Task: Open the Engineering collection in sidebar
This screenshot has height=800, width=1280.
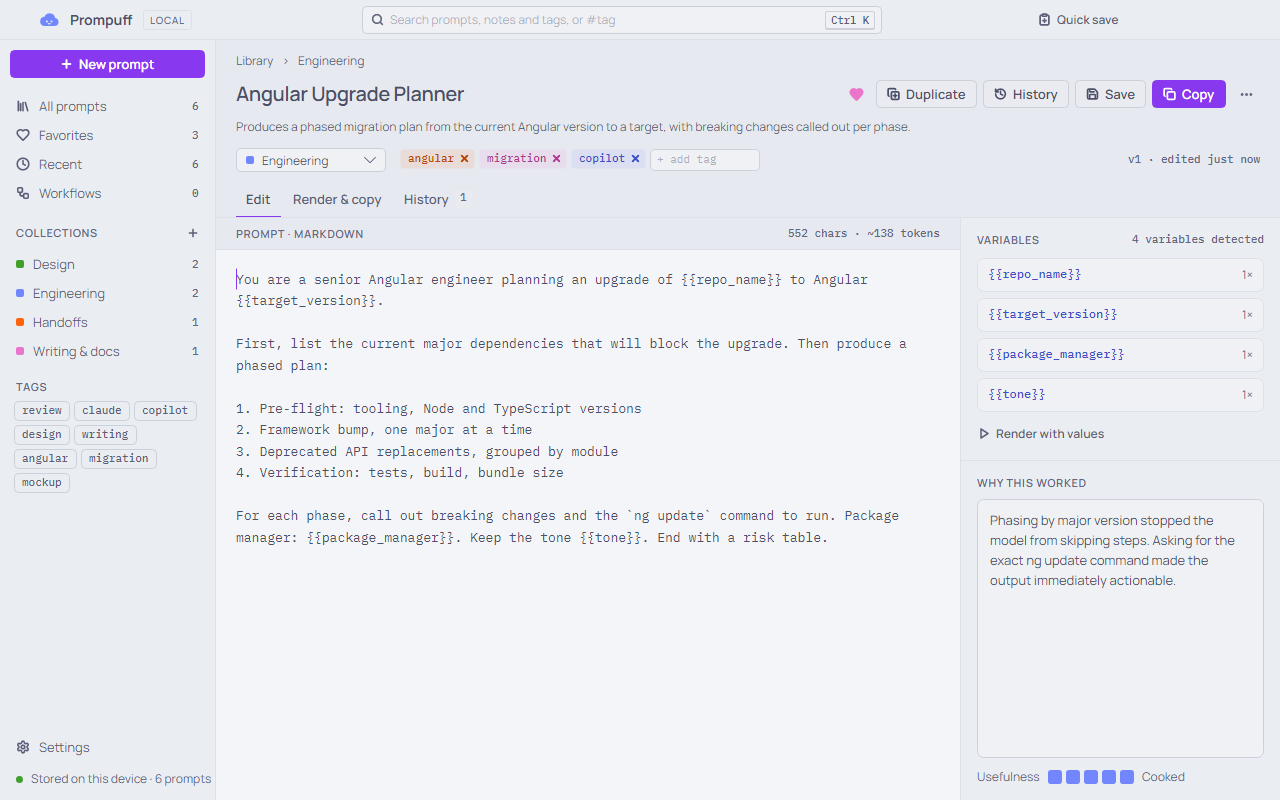Action: click(x=107, y=293)
